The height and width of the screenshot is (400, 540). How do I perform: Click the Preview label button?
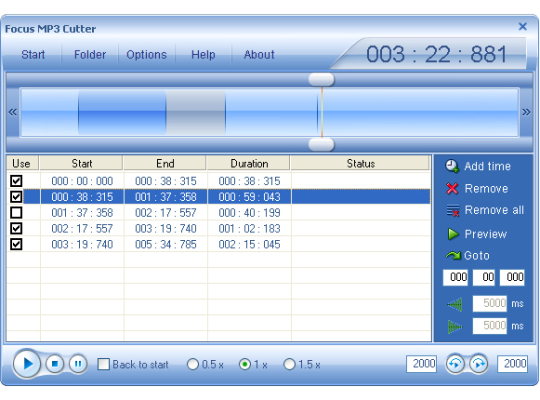point(486,234)
